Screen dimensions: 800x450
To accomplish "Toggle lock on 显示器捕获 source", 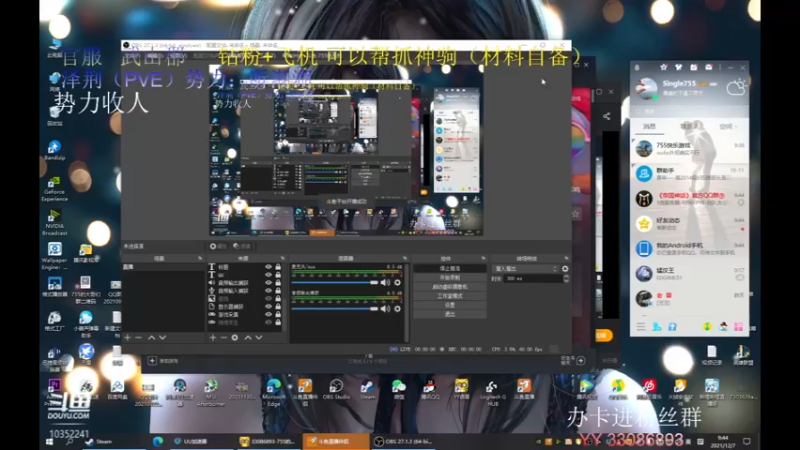I will (278, 307).
